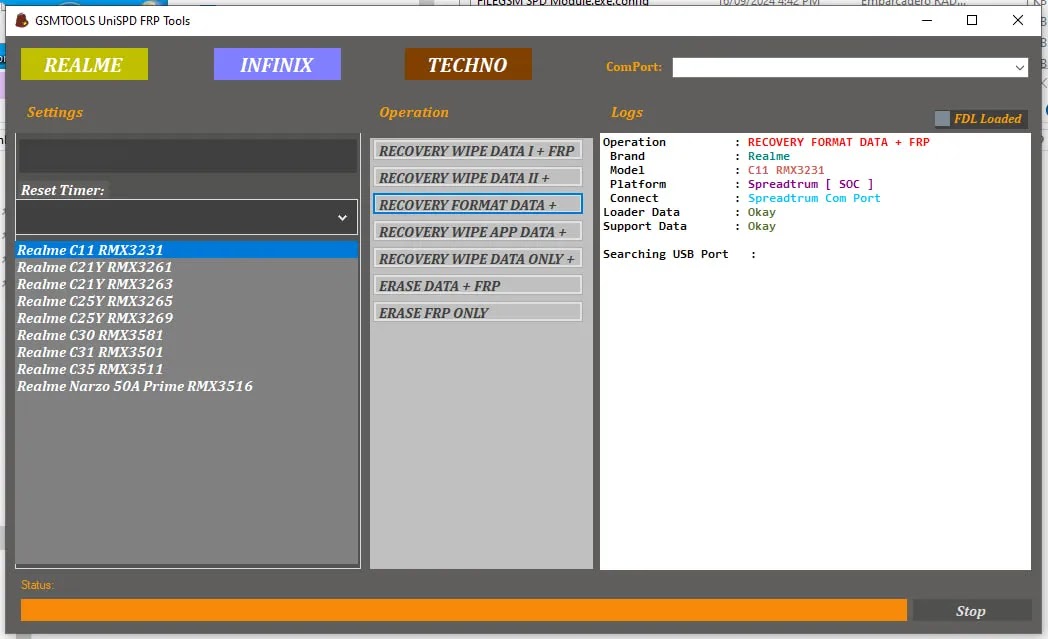The image size is (1048, 639).
Task: Switch to the REALME brand tab
Action: pos(84,64)
